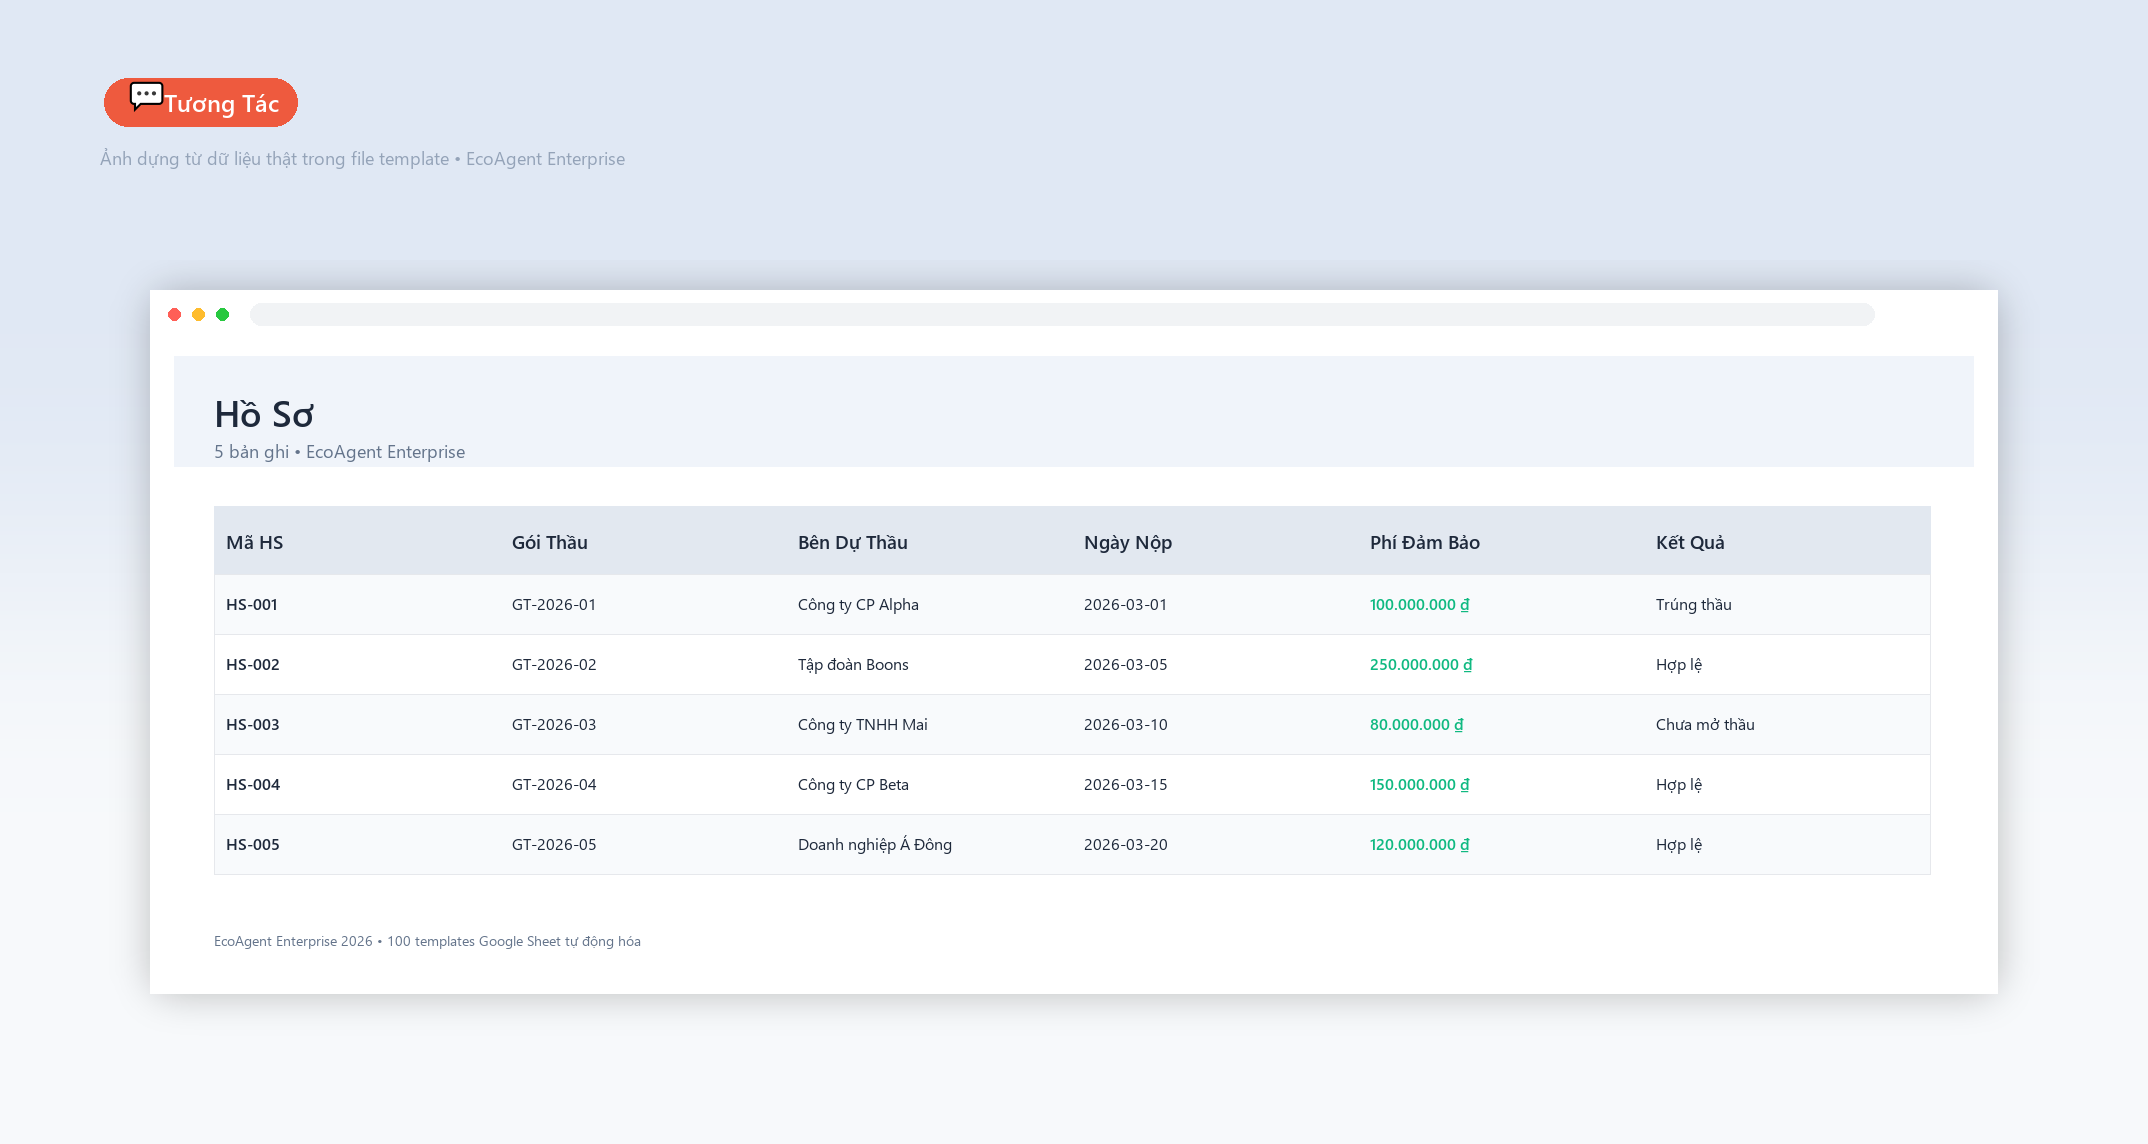Click the red window dot
Viewport: 2148px width, 1144px height.
[175, 315]
